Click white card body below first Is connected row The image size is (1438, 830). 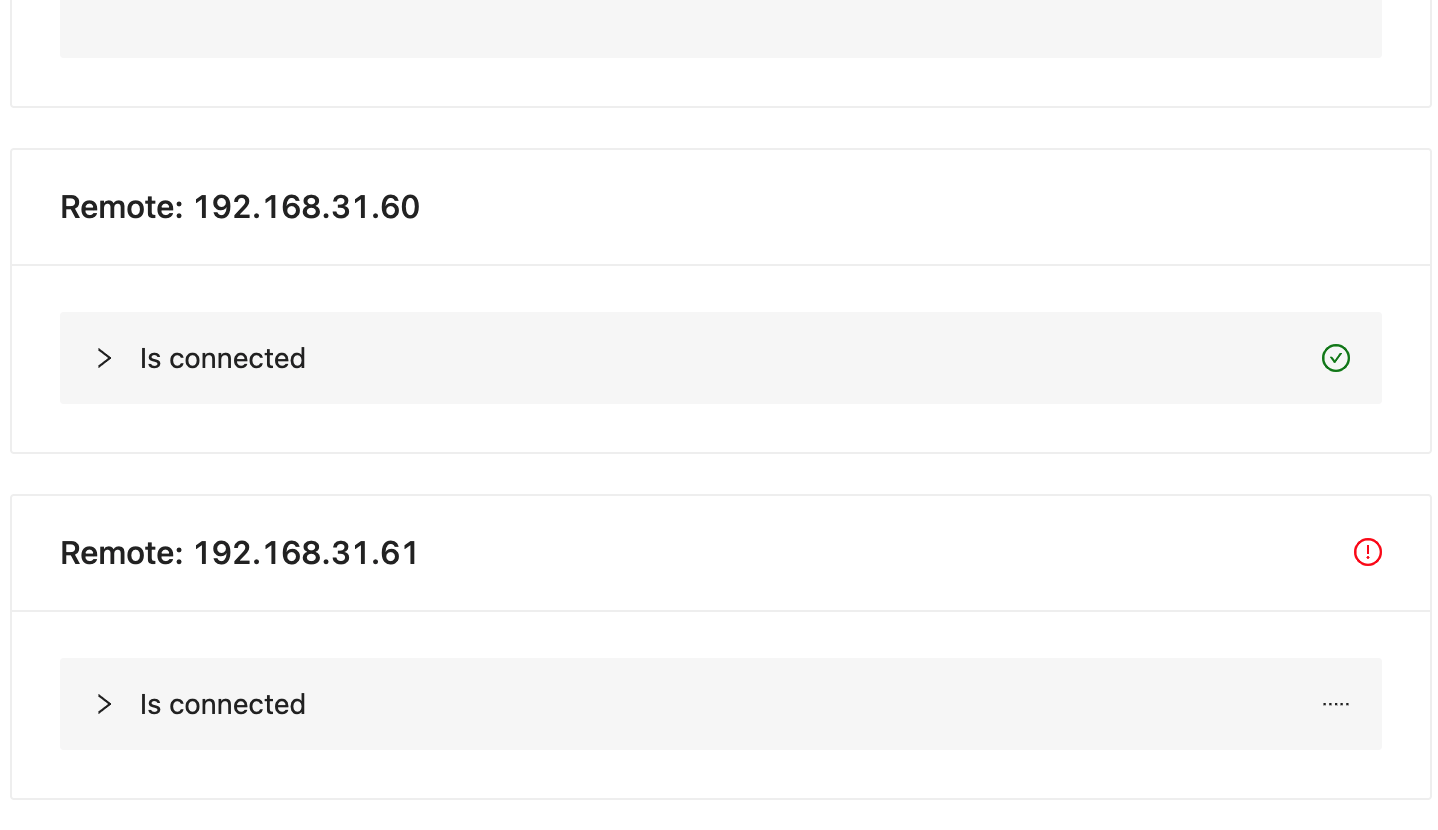pos(720,428)
